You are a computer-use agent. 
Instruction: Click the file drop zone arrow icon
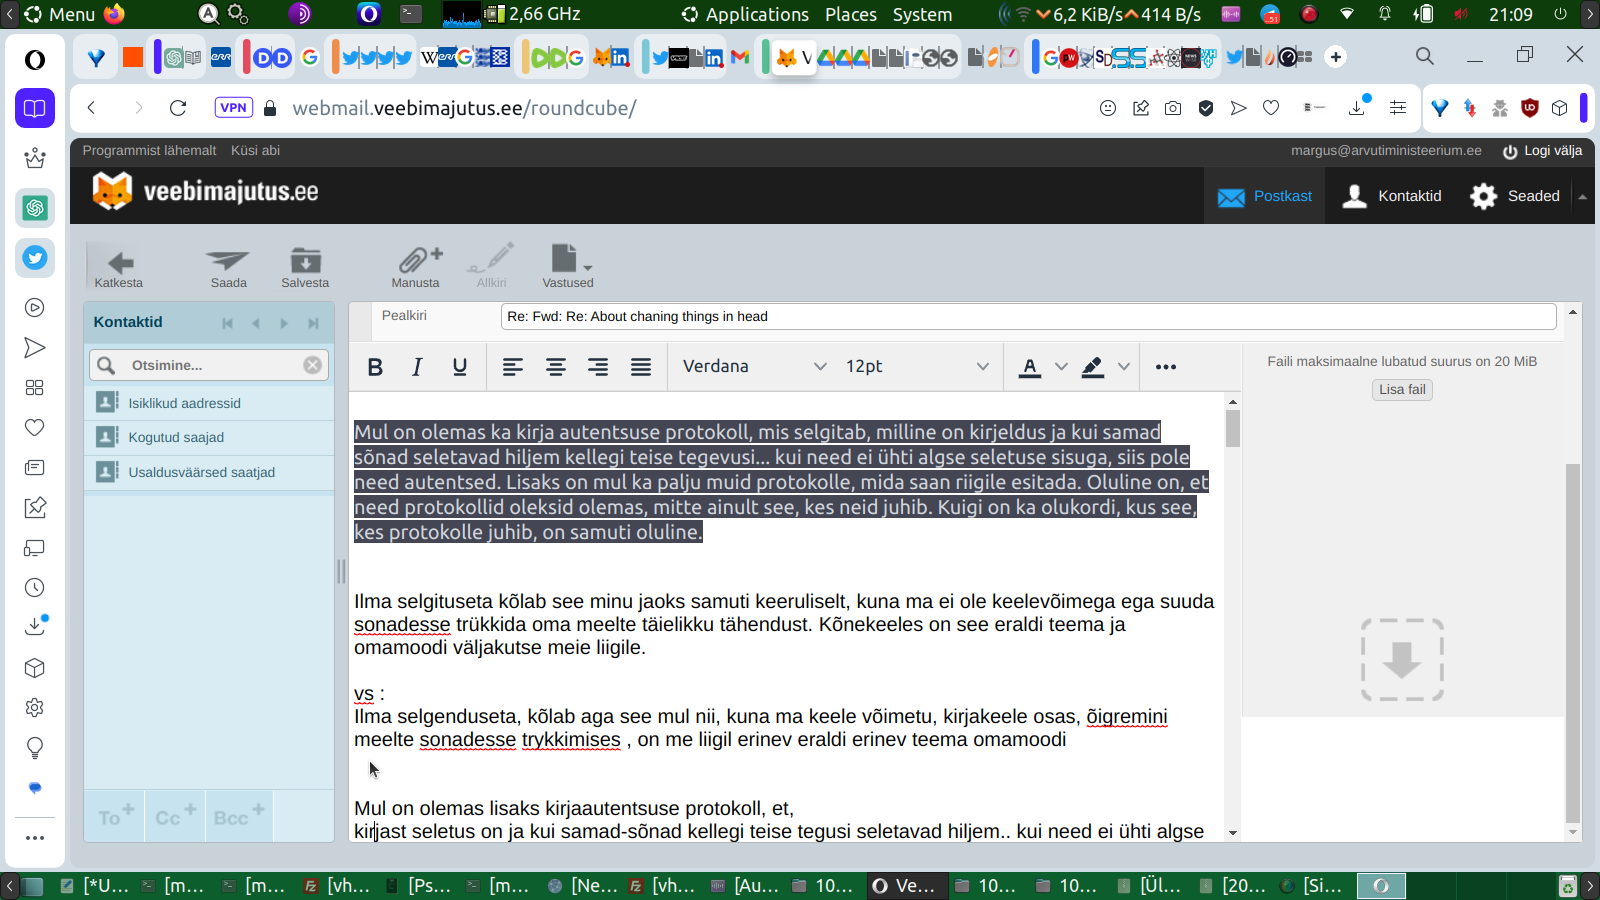(x=1402, y=660)
